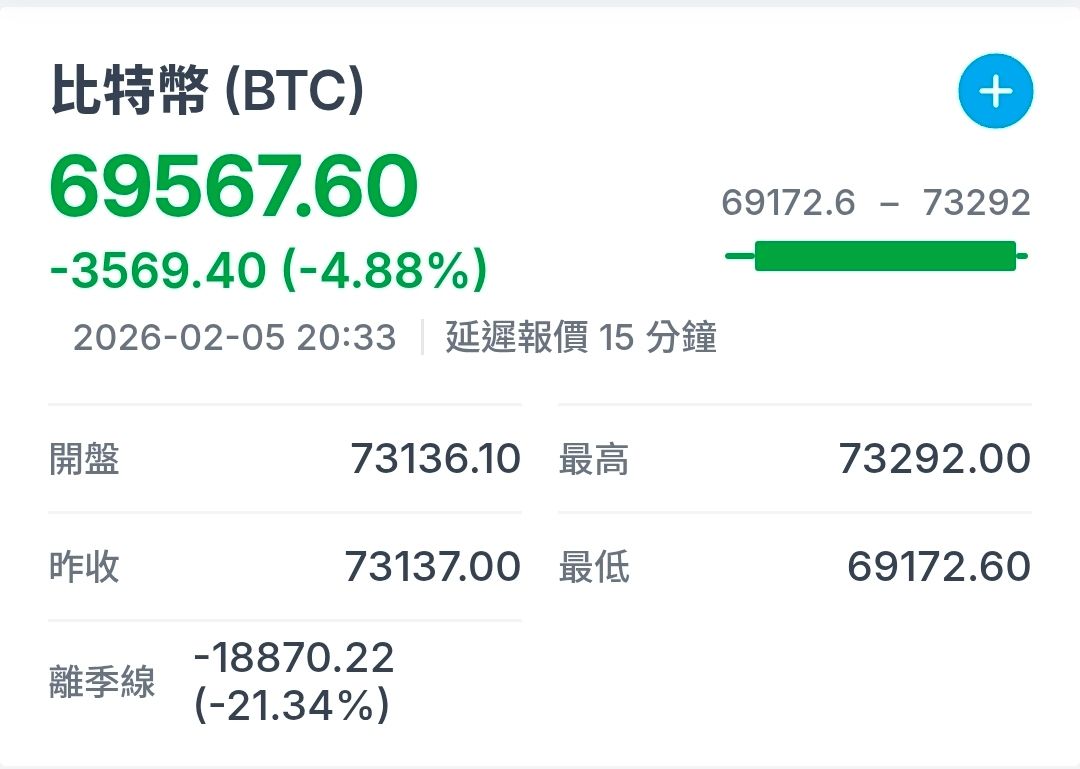Tap the 離季線 label
Image resolution: width=1080 pixels, height=769 pixels.
(x=102, y=684)
